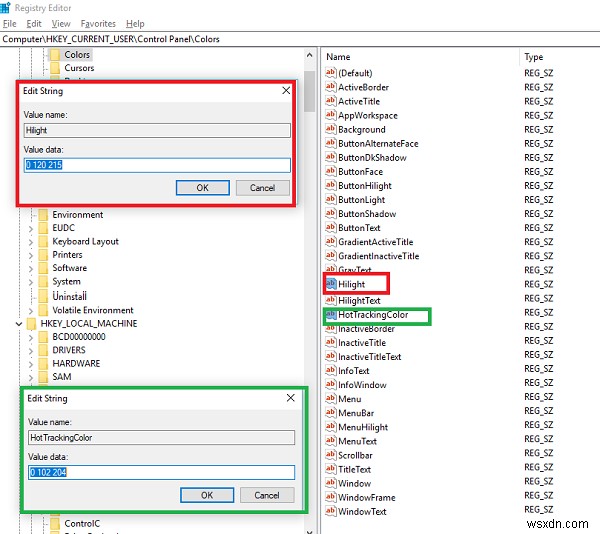Click the Value data field containing 0 120 215
Viewport: 600px width, 534px height.
(x=157, y=165)
